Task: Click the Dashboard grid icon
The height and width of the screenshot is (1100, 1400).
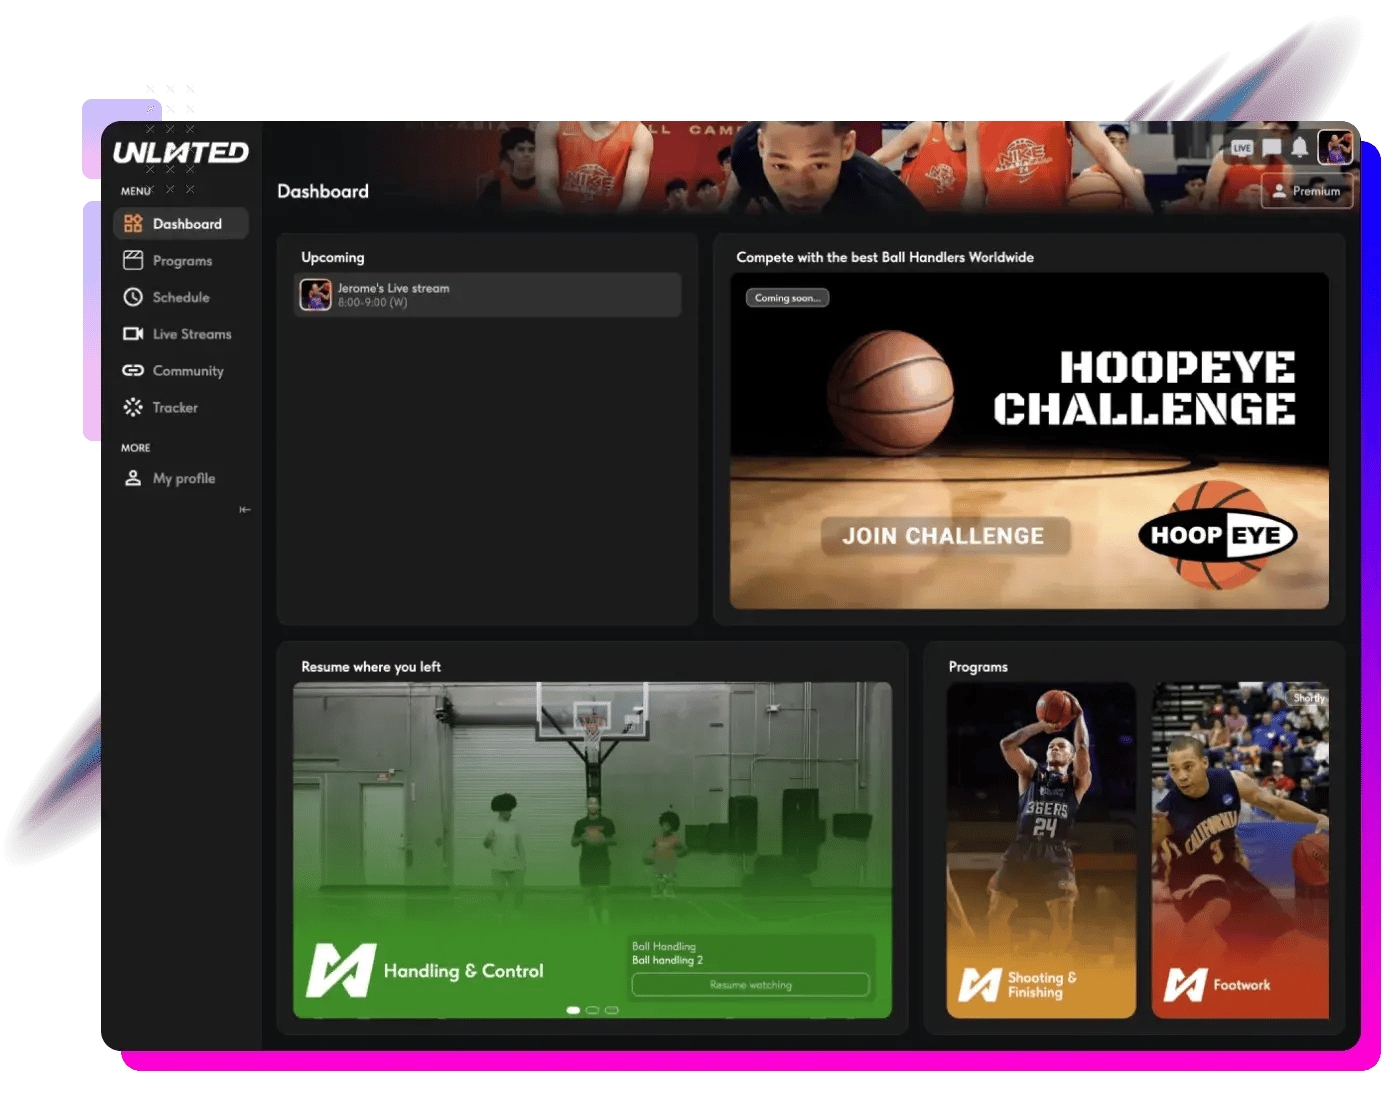Action: pyautogui.click(x=133, y=224)
